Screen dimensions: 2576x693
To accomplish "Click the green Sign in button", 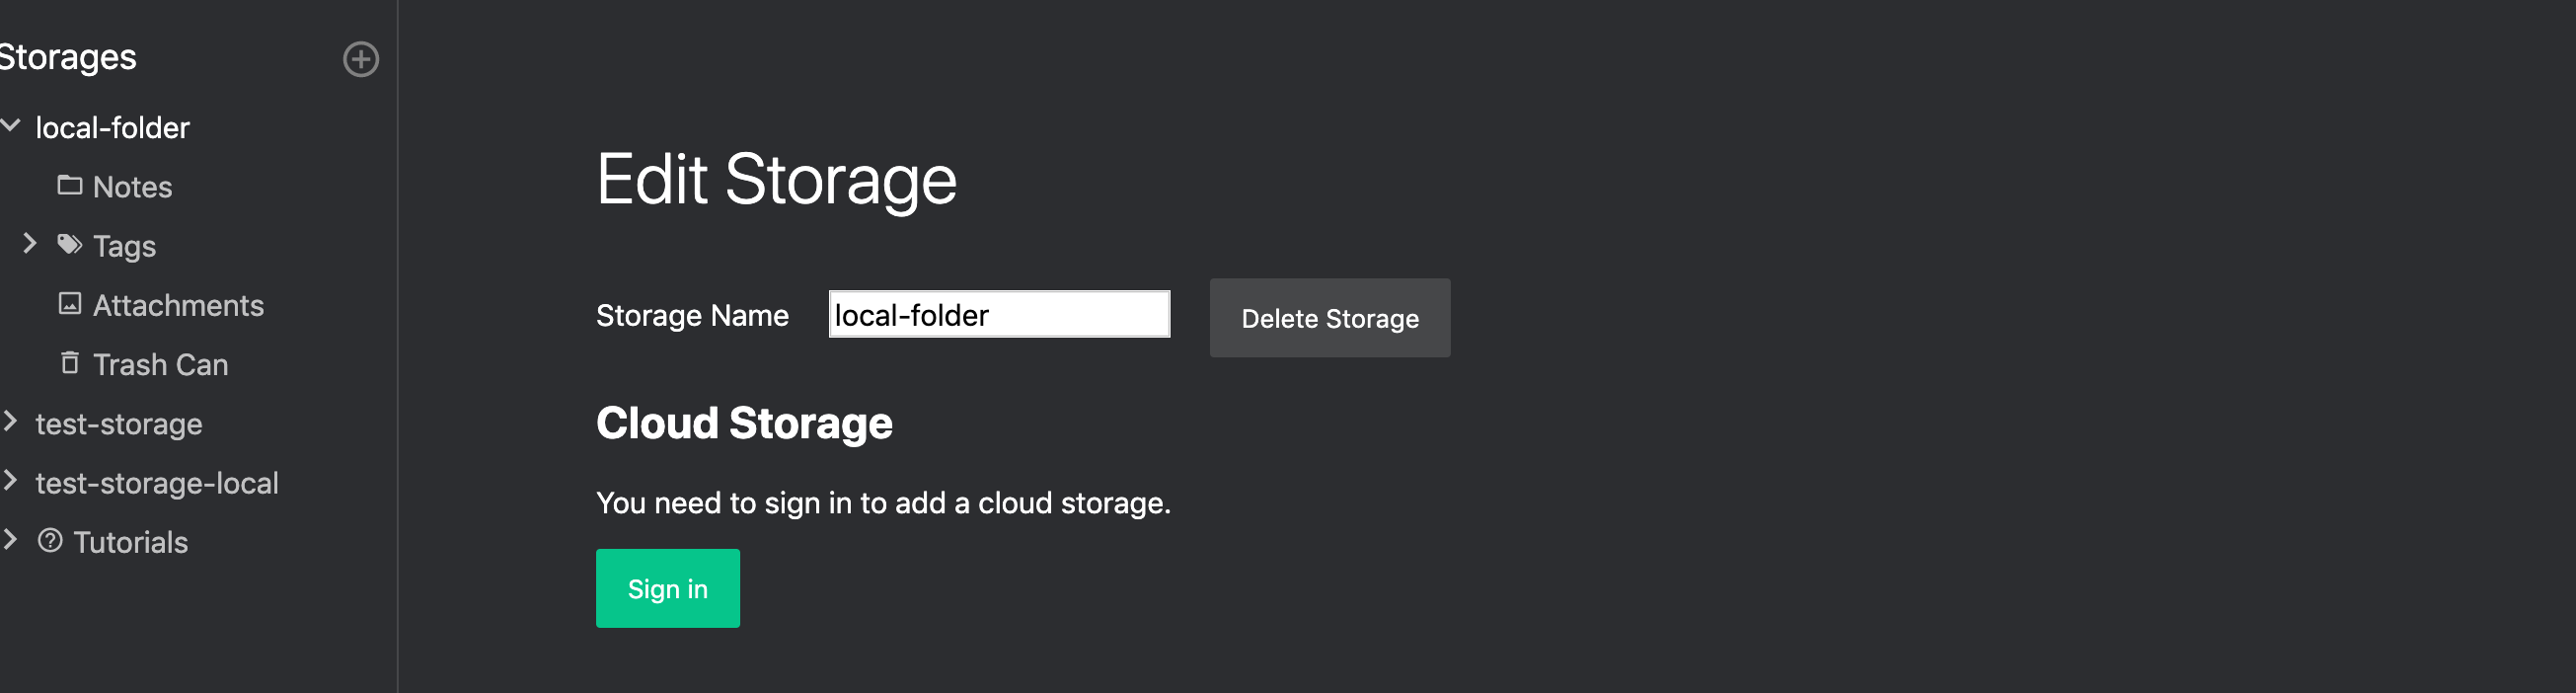I will point(667,588).
